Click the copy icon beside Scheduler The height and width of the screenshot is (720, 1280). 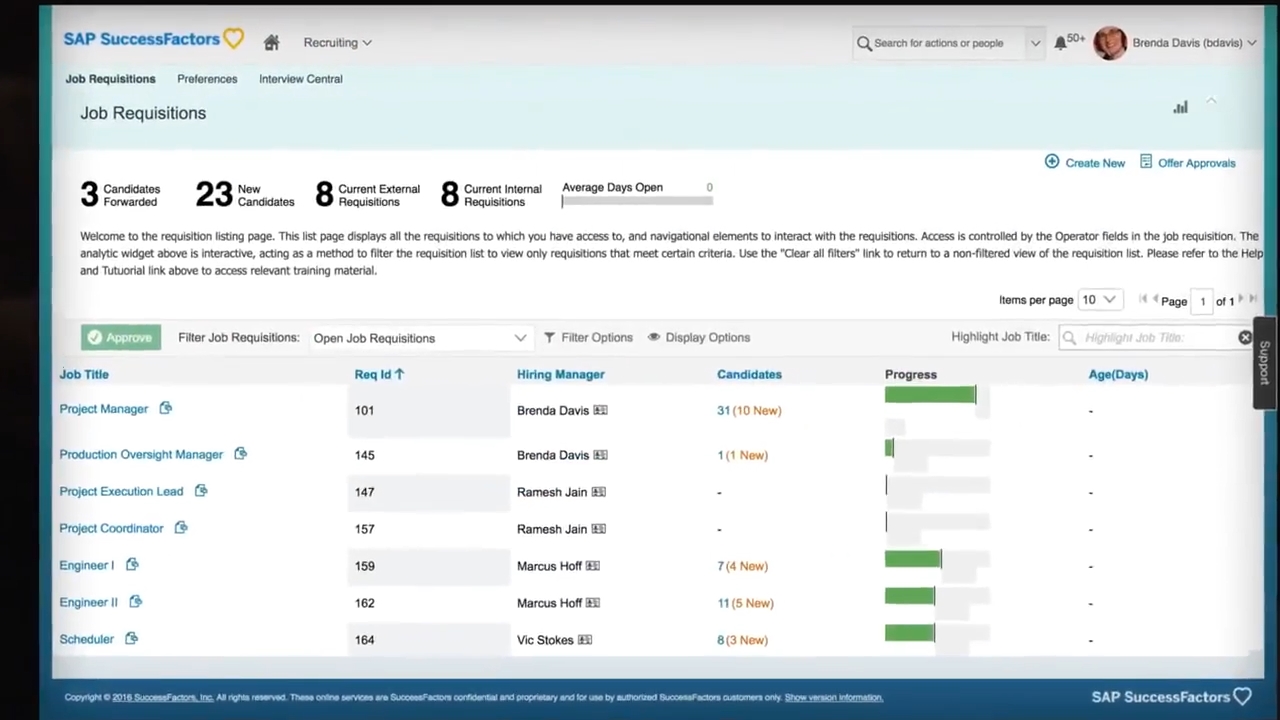pyautogui.click(x=131, y=639)
